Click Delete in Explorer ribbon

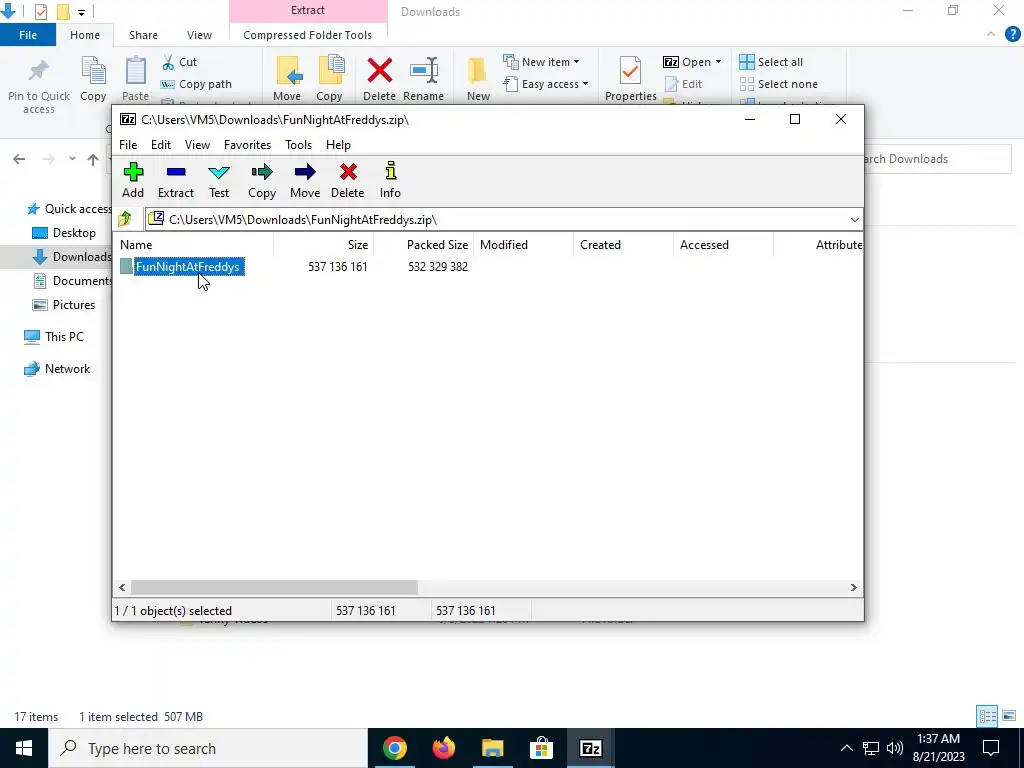[x=379, y=80]
